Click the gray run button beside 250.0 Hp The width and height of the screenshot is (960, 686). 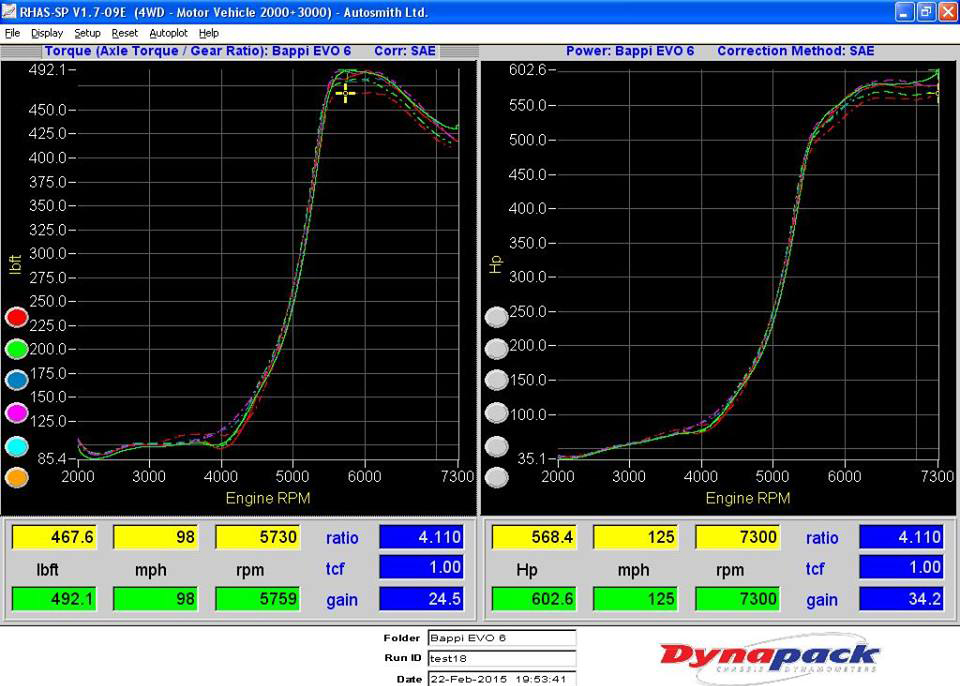click(x=497, y=317)
